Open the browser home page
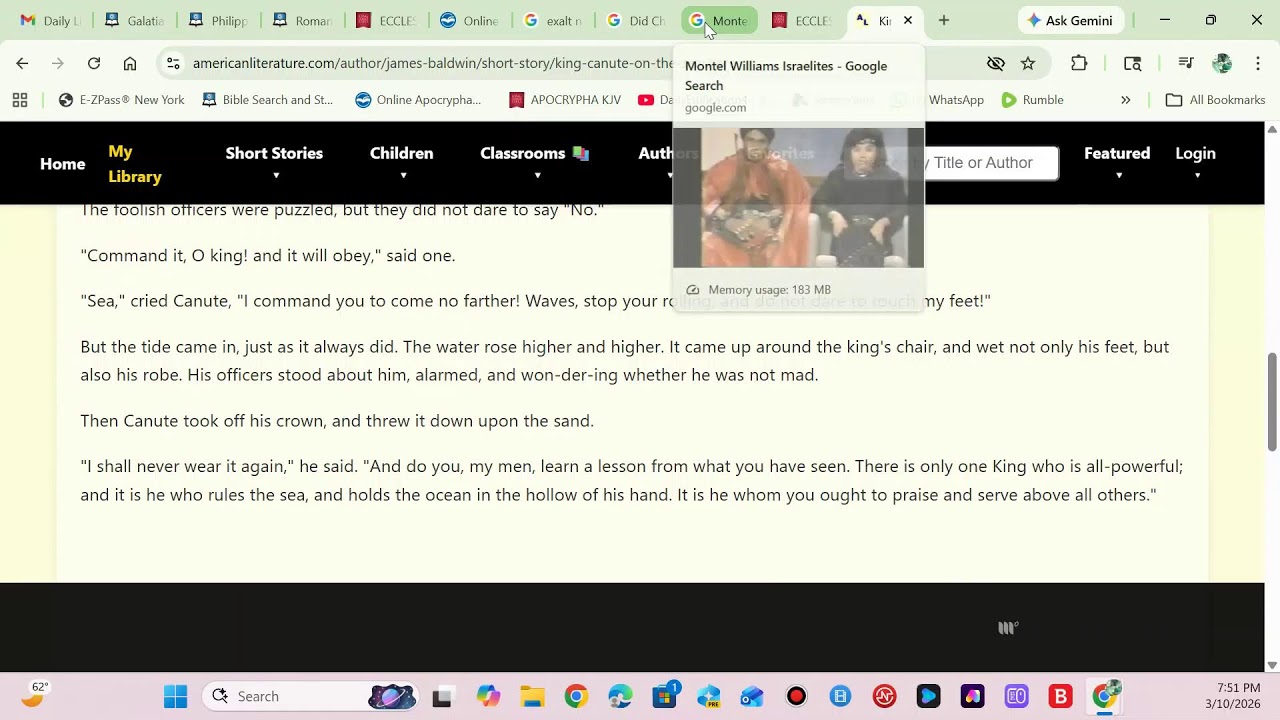 coord(130,63)
